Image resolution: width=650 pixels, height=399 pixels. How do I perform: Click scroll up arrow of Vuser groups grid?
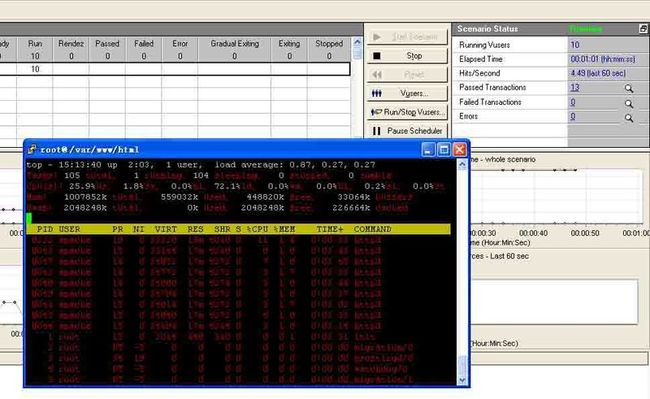pos(357,42)
